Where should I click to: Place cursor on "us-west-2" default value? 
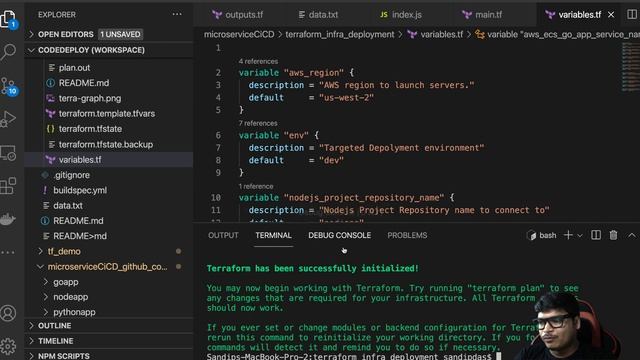coord(346,98)
